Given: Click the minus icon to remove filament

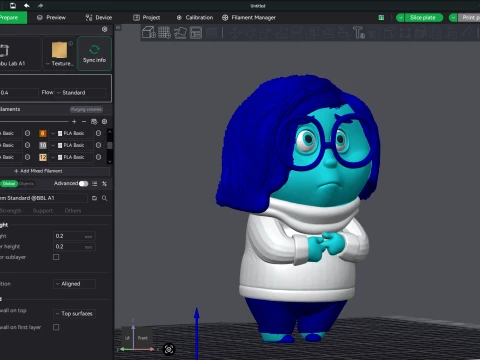Looking at the screenshot, I should click(84, 122).
